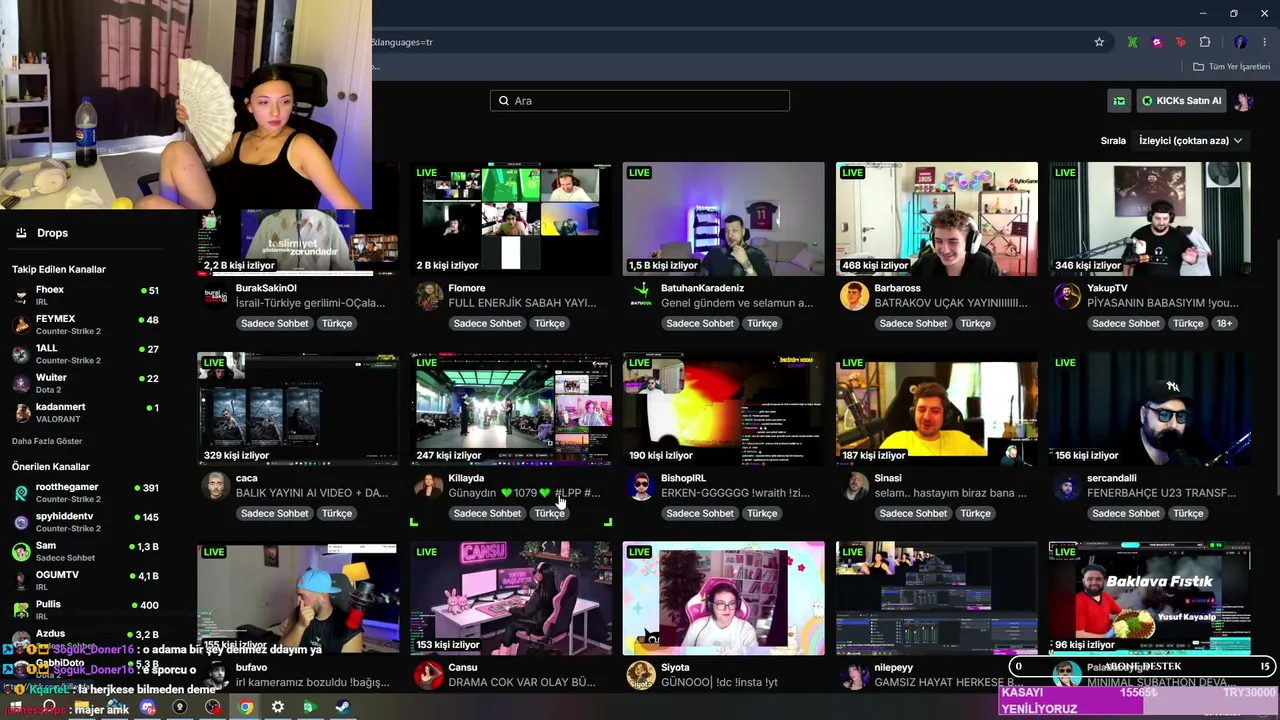Click stream title 'BALIK YAYINI AI VIDEO + DA...'
This screenshot has height=720, width=1280.
click(x=312, y=493)
